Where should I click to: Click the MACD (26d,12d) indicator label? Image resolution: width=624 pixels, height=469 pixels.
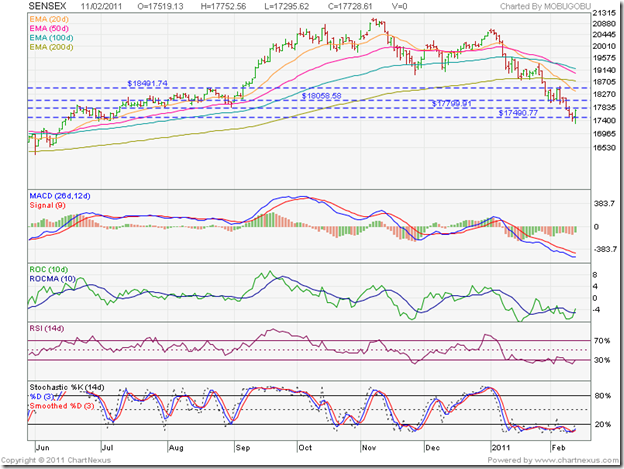(60, 196)
